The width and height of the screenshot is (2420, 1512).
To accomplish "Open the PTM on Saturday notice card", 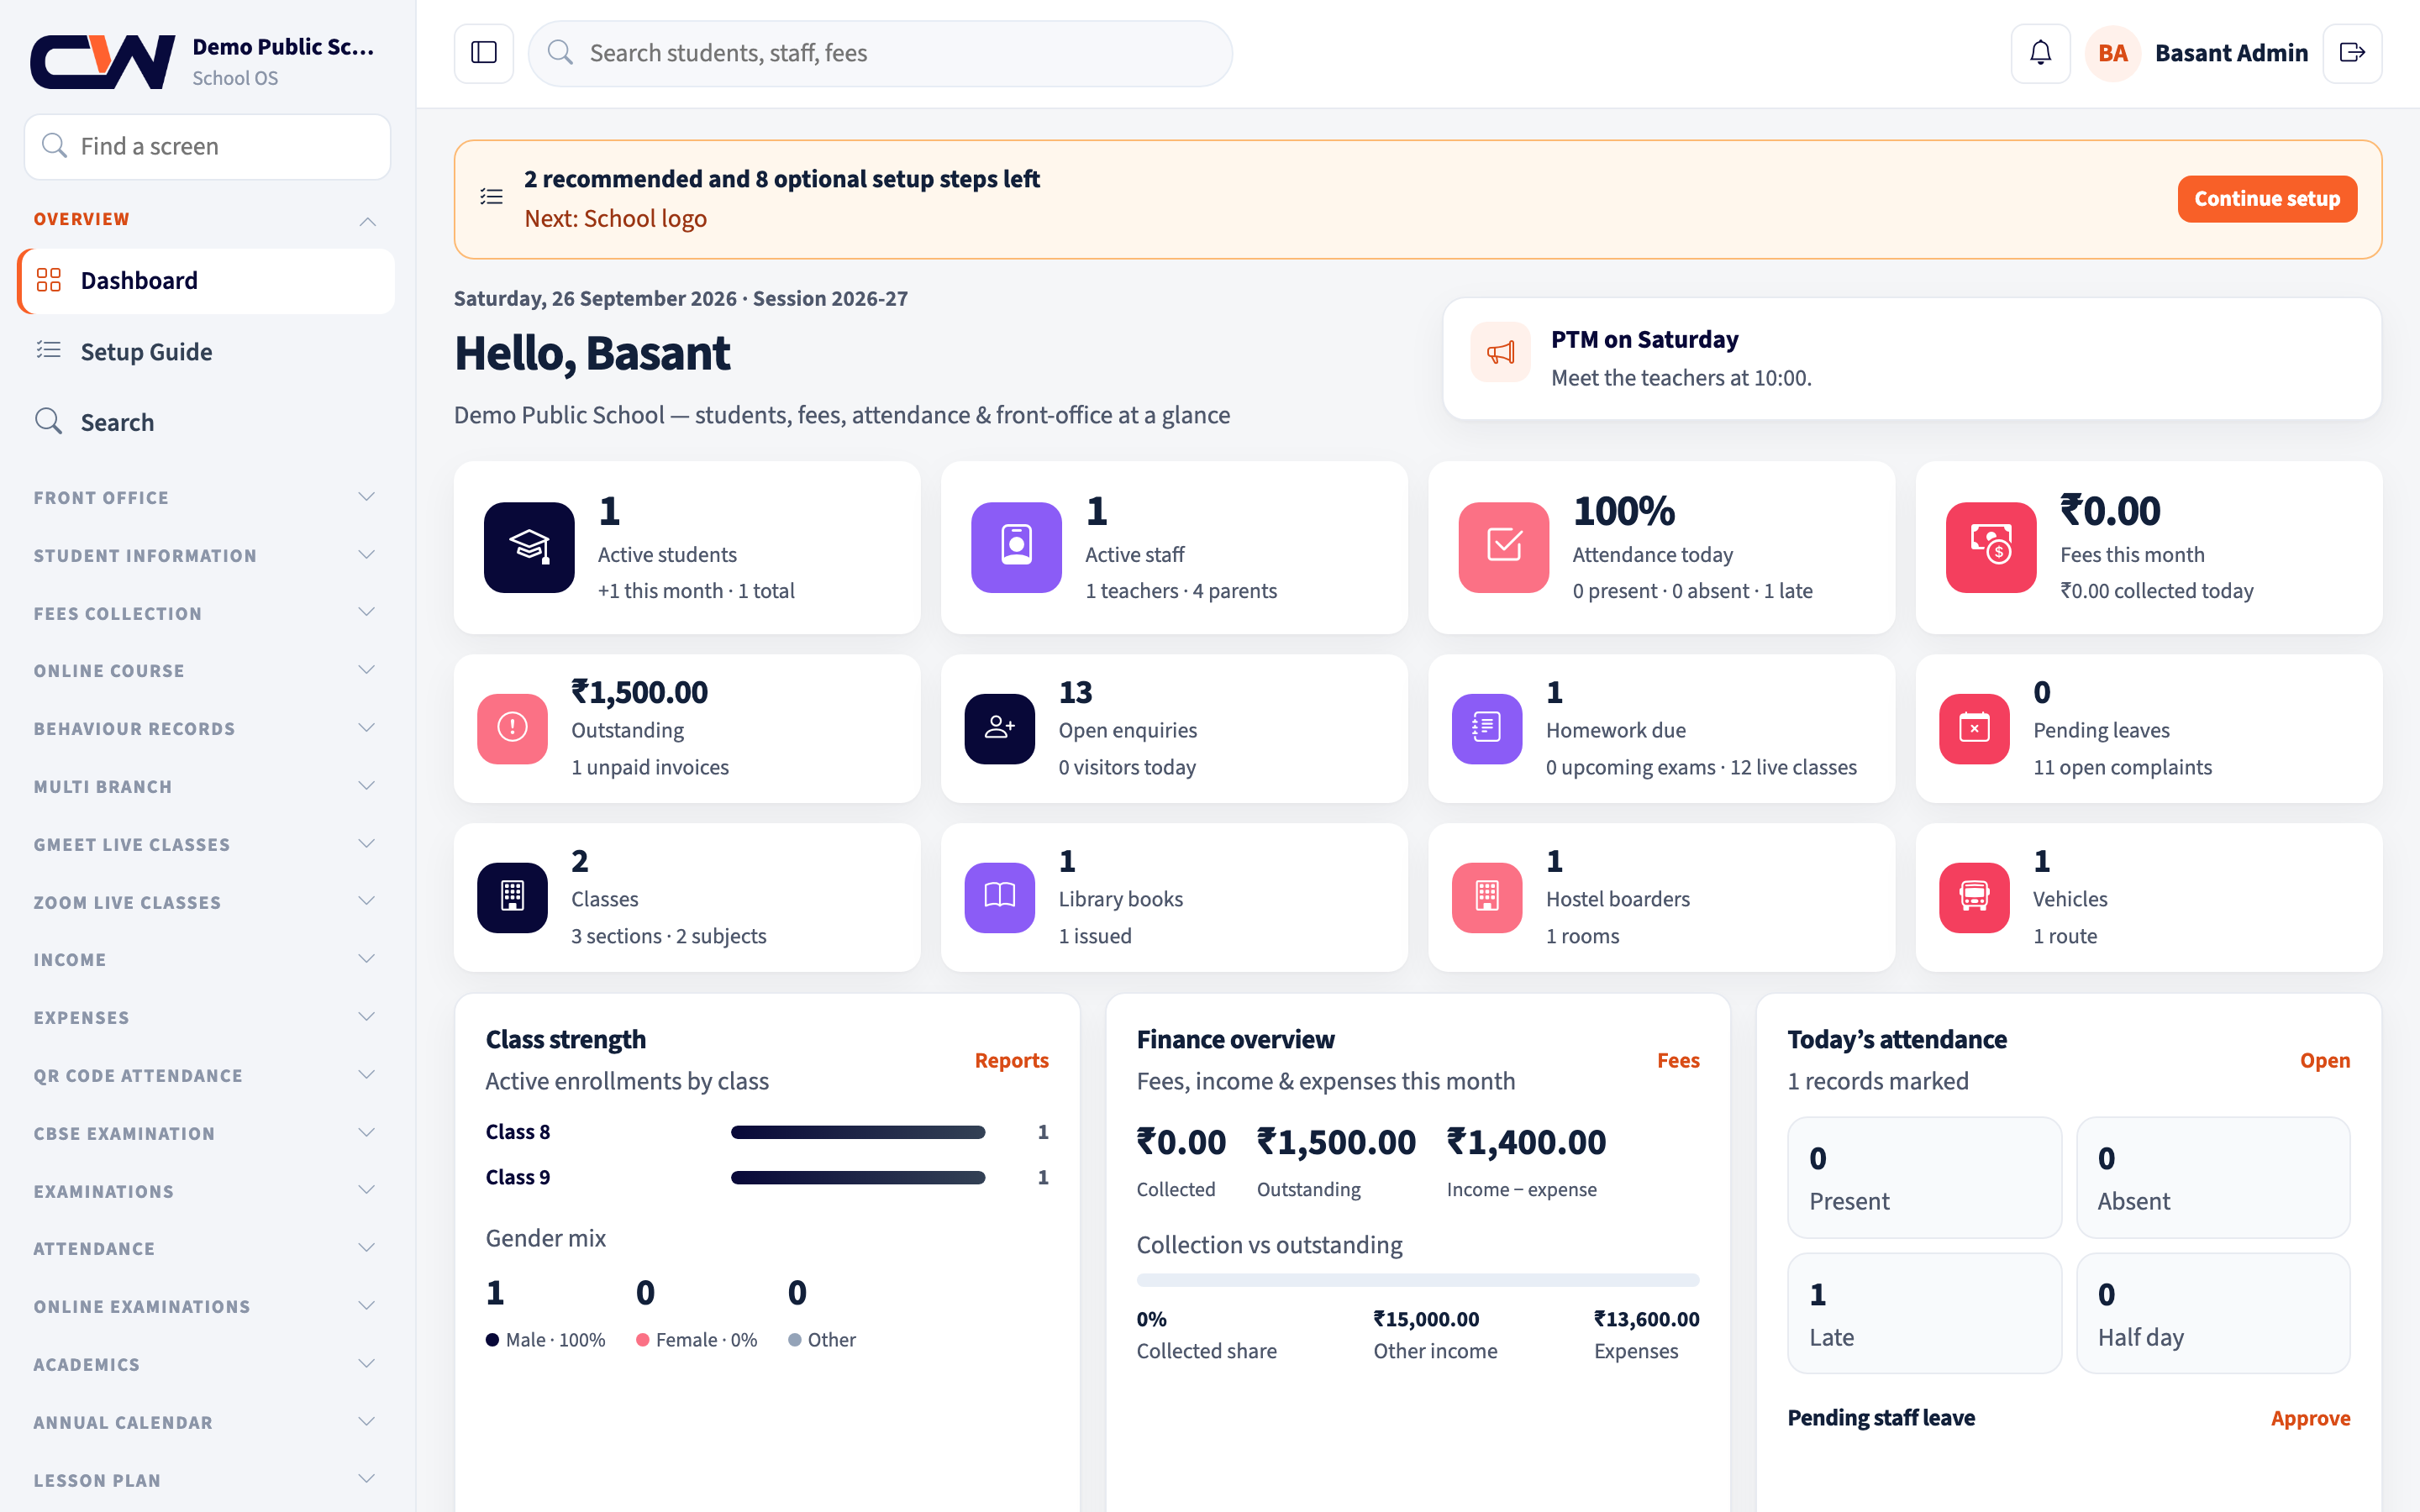I will (1912, 358).
